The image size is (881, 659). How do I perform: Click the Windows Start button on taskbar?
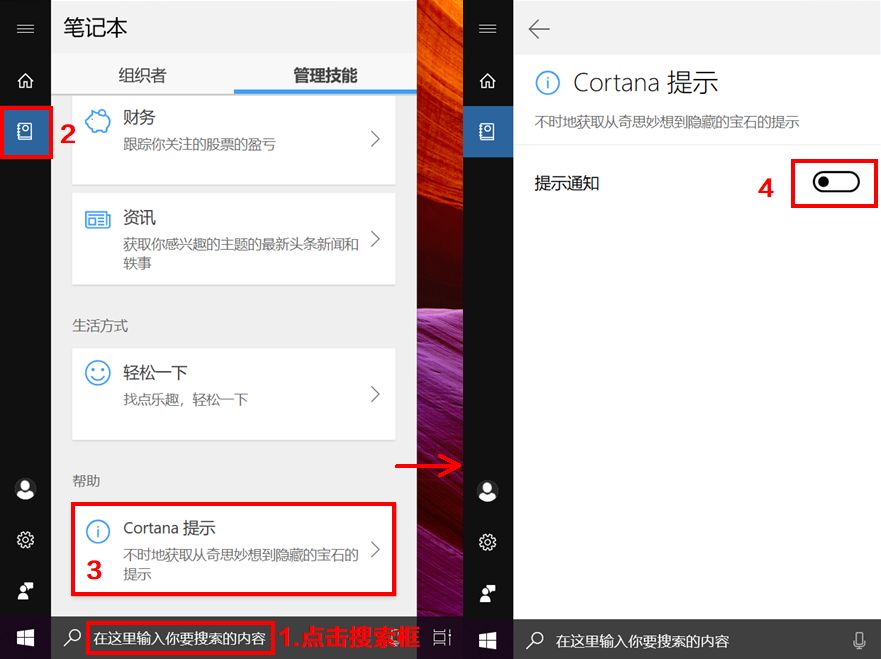pos(25,637)
